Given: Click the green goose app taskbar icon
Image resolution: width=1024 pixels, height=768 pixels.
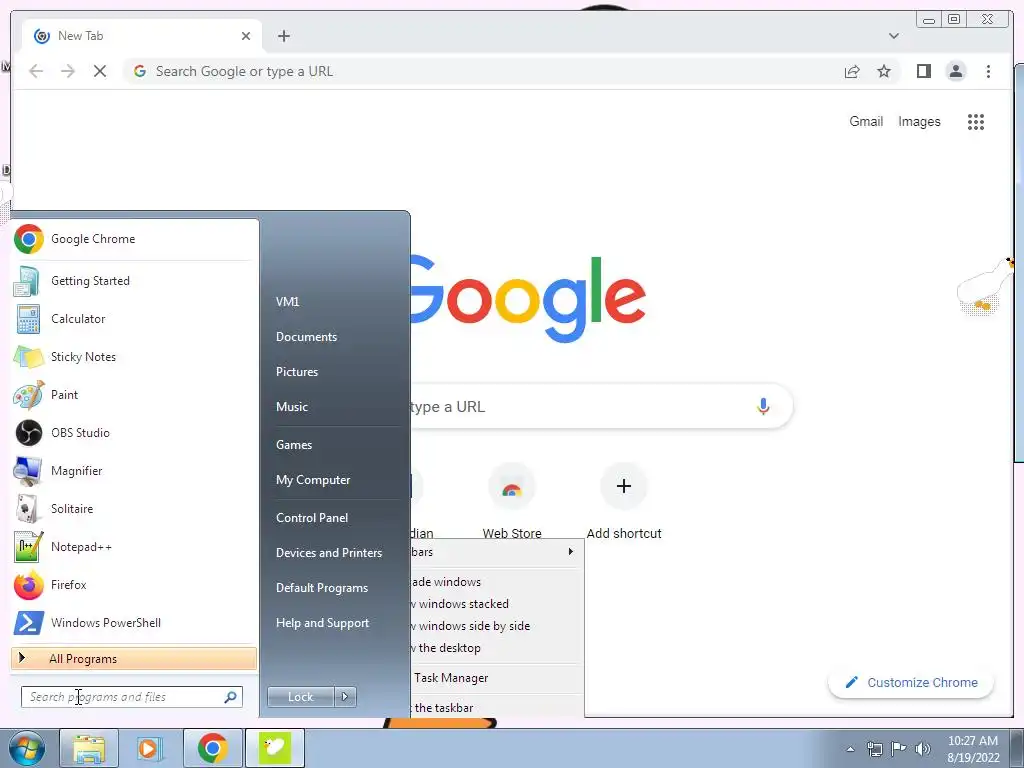Looking at the screenshot, I should tap(275, 748).
